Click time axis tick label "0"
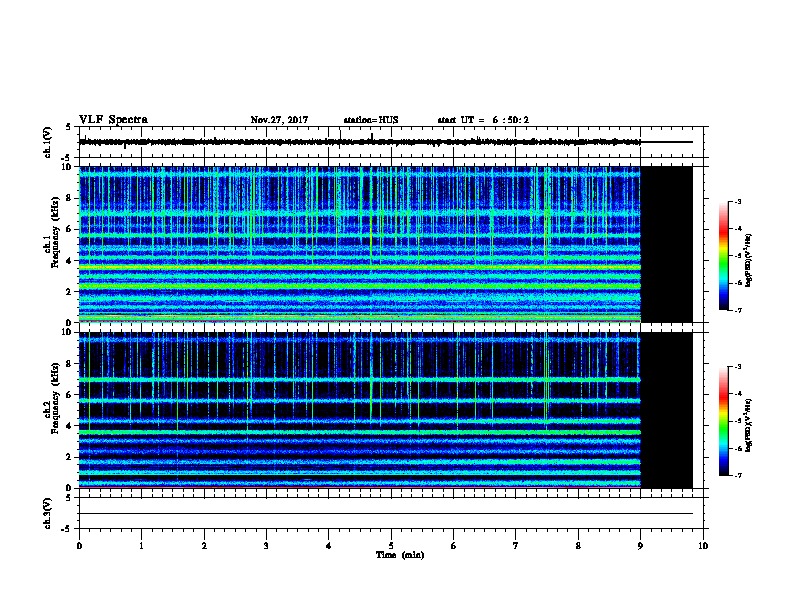This screenshot has width=792, height=612. point(79,546)
